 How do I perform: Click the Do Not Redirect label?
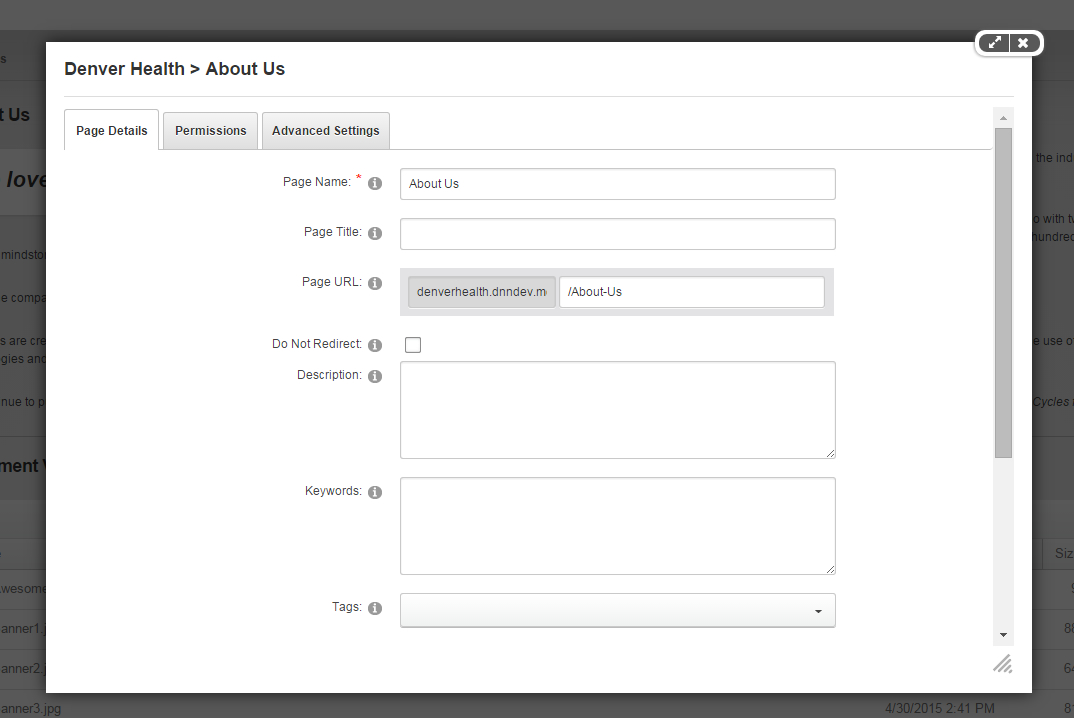[x=316, y=343]
